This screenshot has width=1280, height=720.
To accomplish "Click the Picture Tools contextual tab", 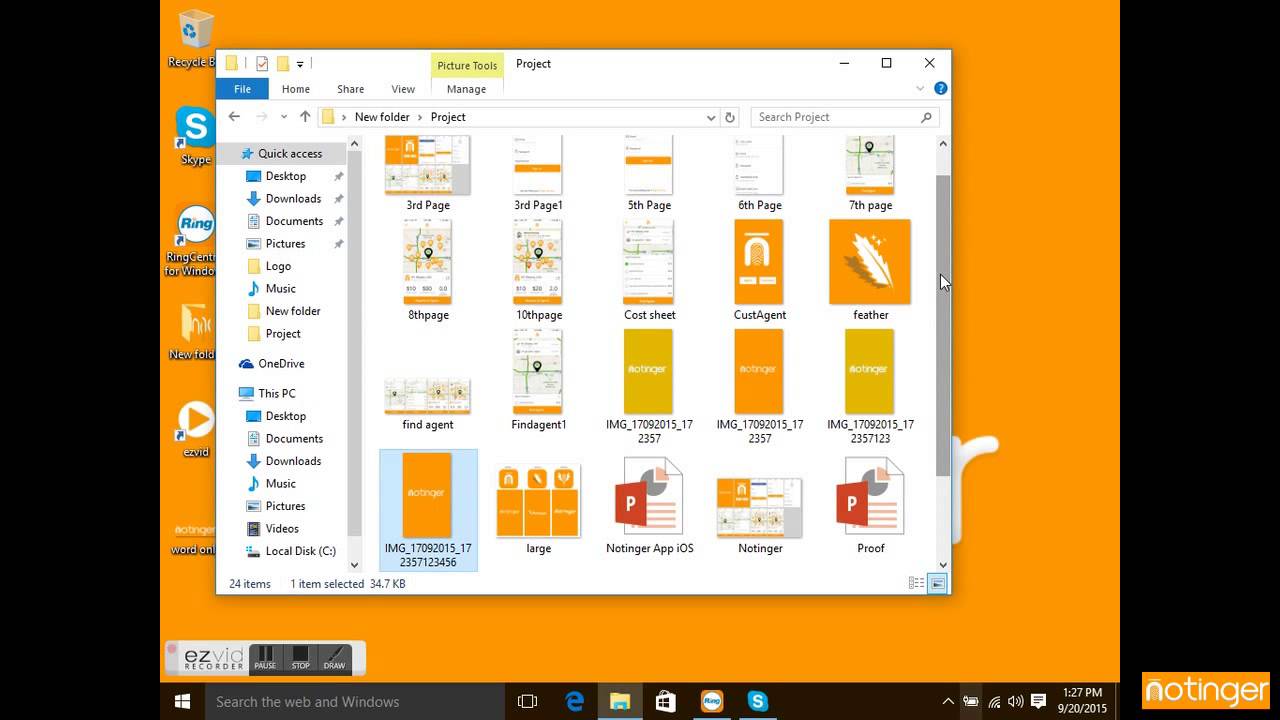I will click(x=467, y=65).
